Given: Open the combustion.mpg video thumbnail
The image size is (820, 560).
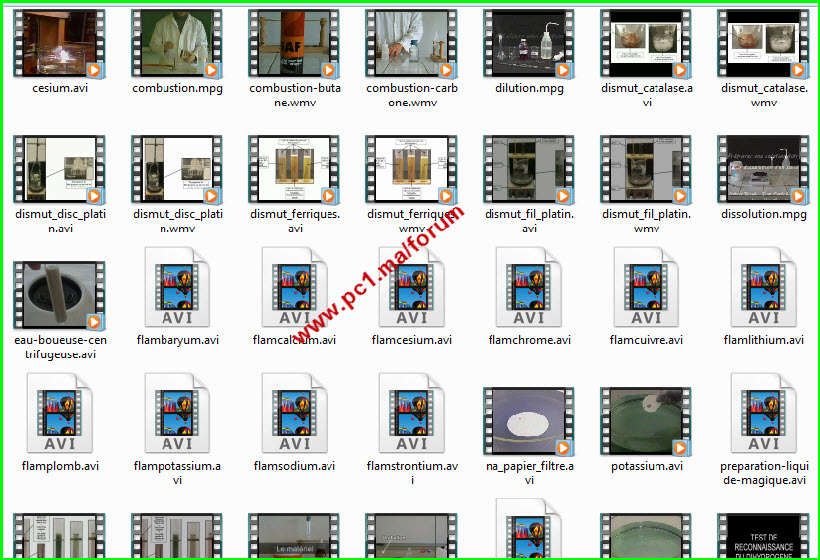Looking at the screenshot, I should 177,43.
